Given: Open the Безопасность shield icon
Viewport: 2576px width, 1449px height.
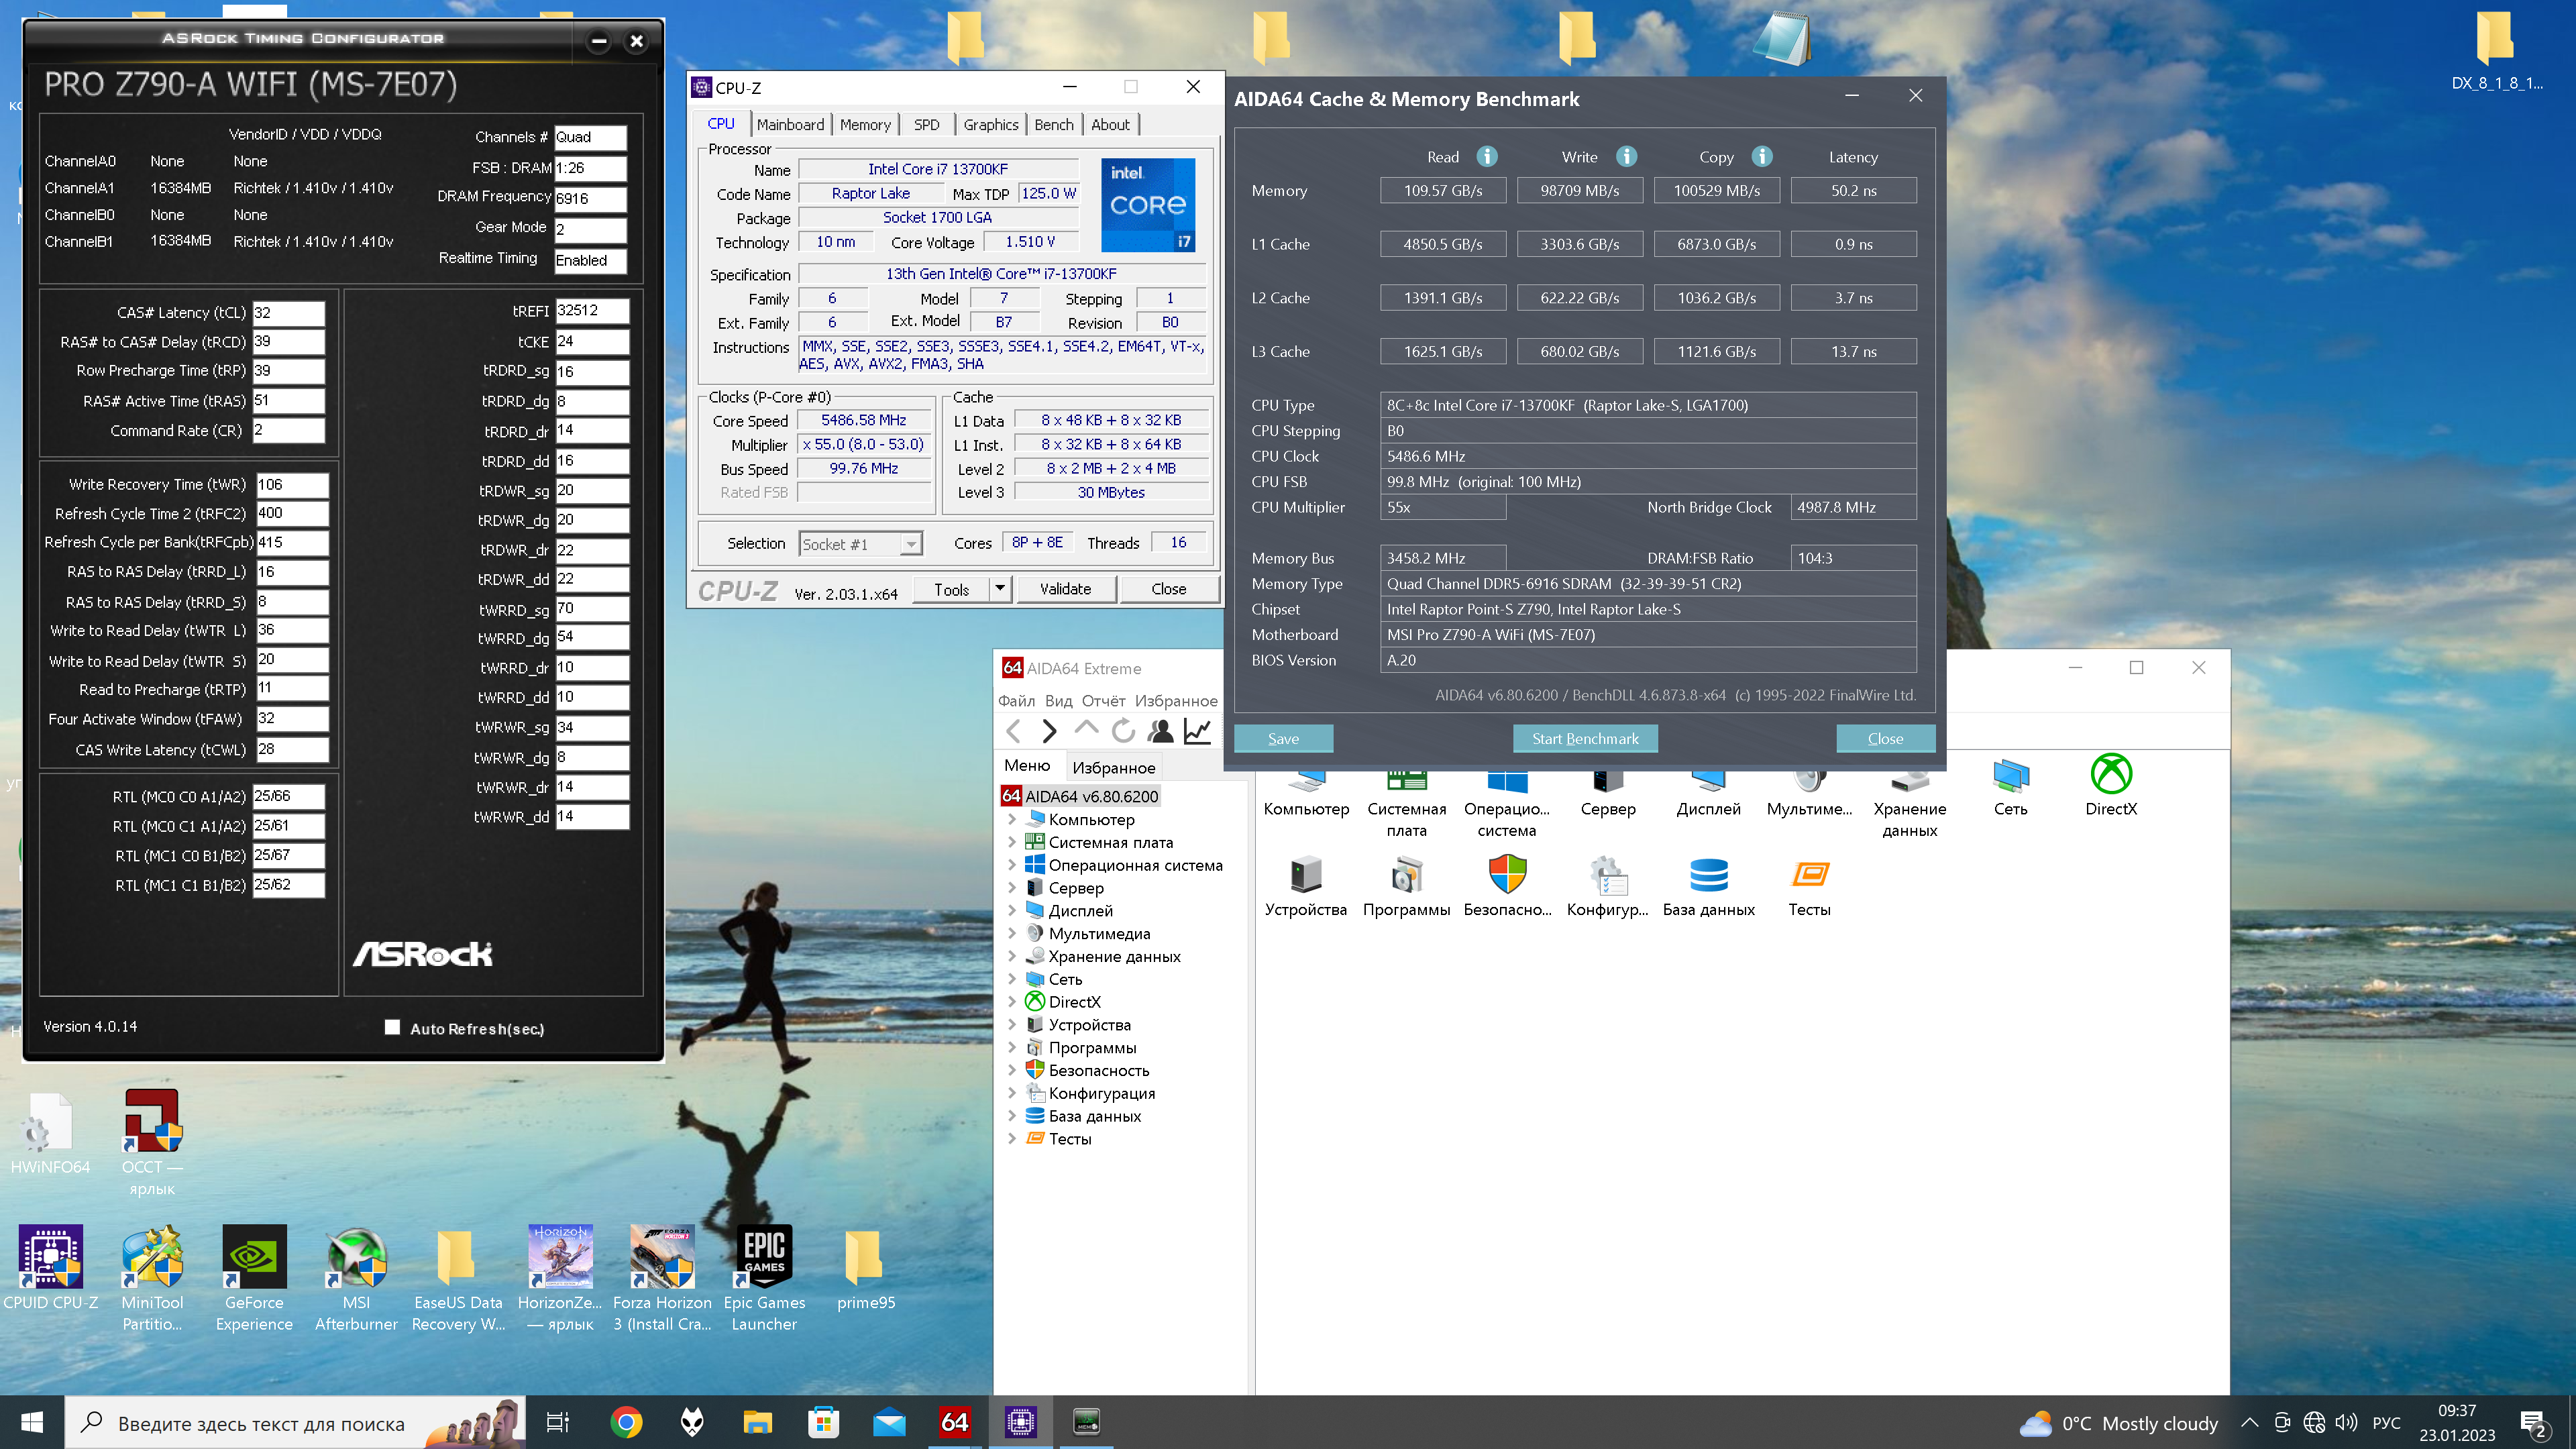Looking at the screenshot, I should (x=1507, y=876).
